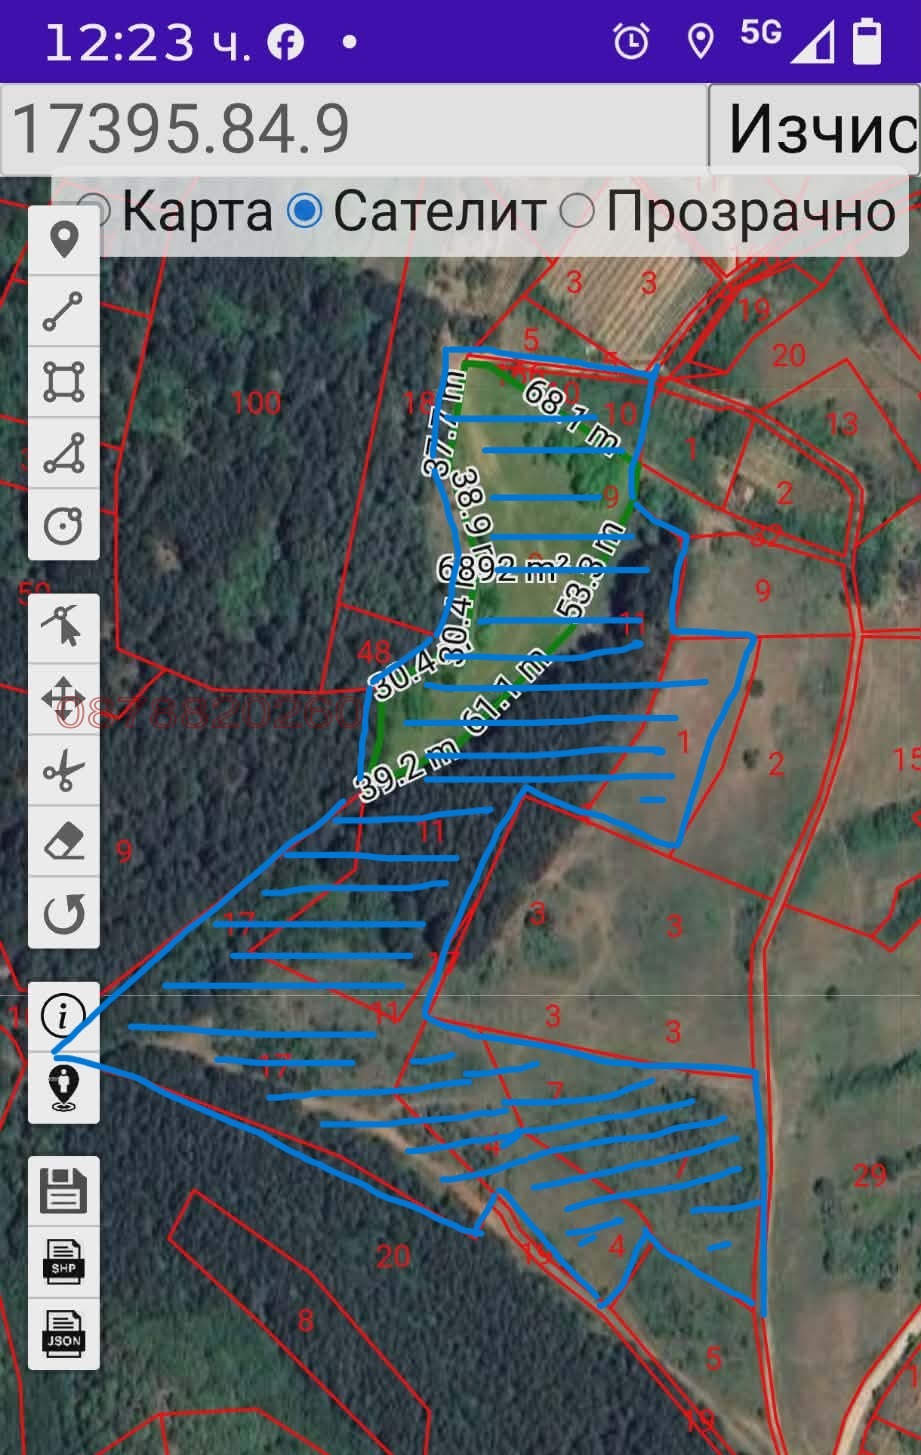Select the polygon area measuring tool

click(64, 382)
